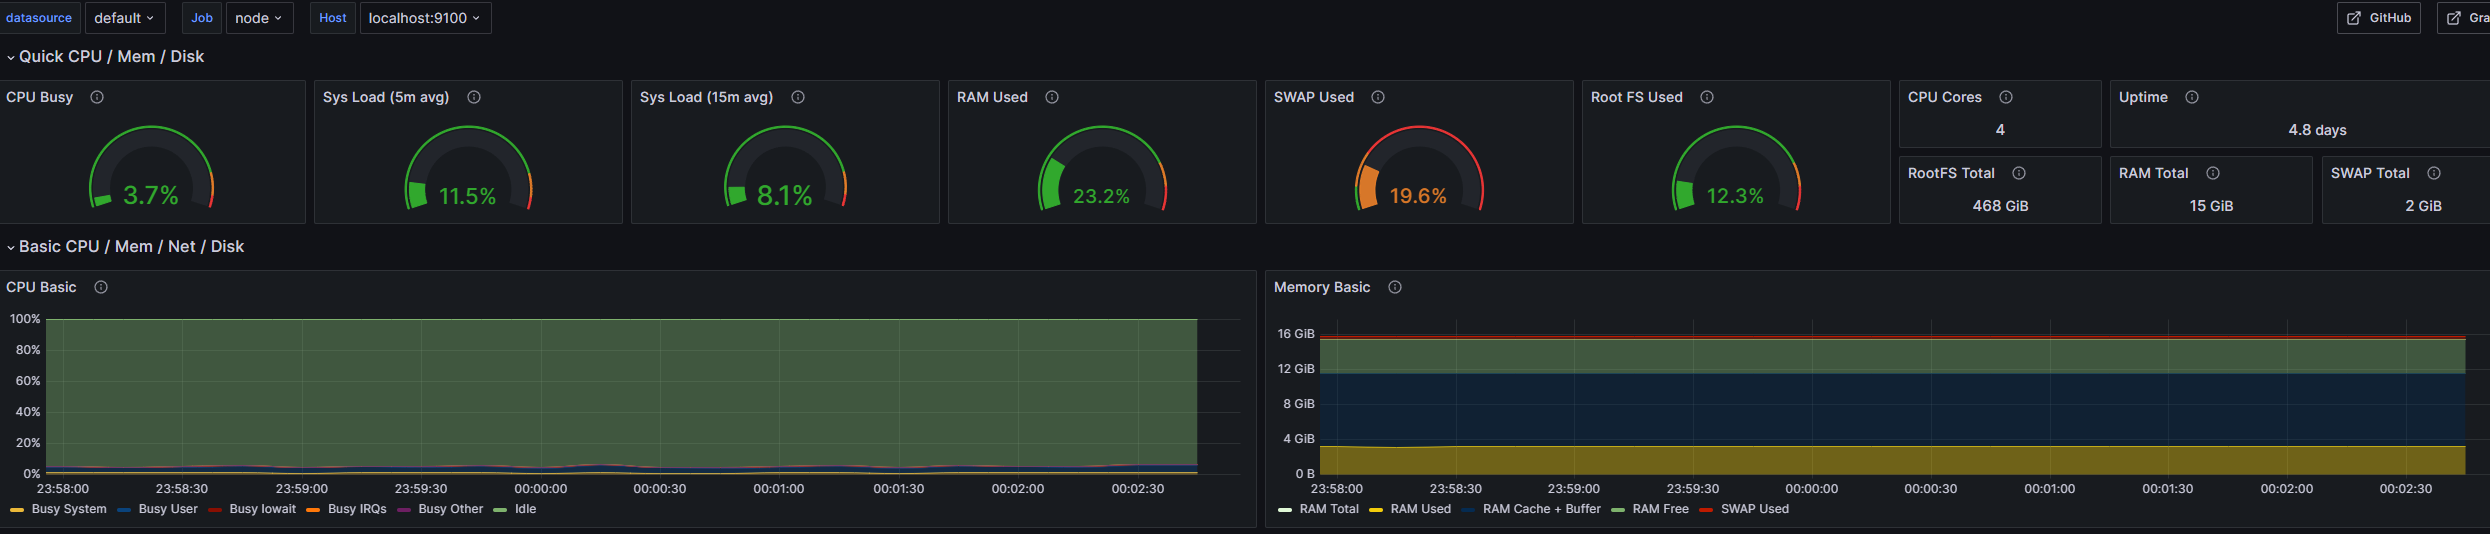Click the Job variable label
This screenshot has width=2490, height=534.
click(202, 18)
